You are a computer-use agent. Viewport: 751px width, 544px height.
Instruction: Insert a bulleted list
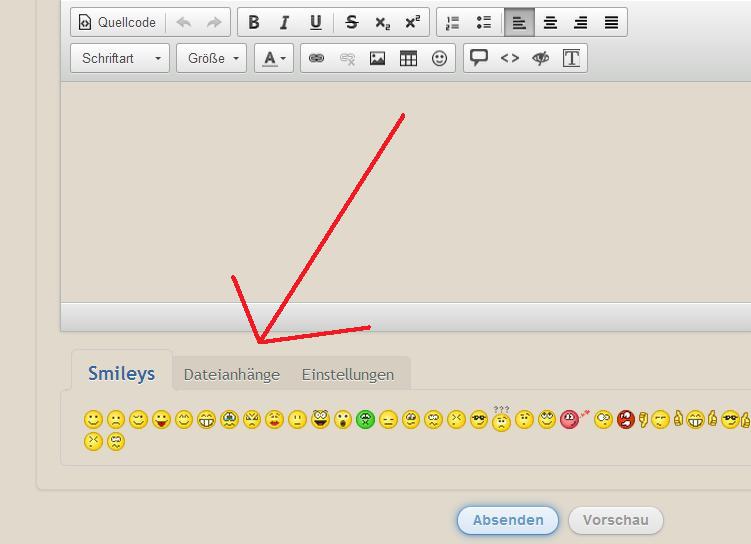coord(484,22)
